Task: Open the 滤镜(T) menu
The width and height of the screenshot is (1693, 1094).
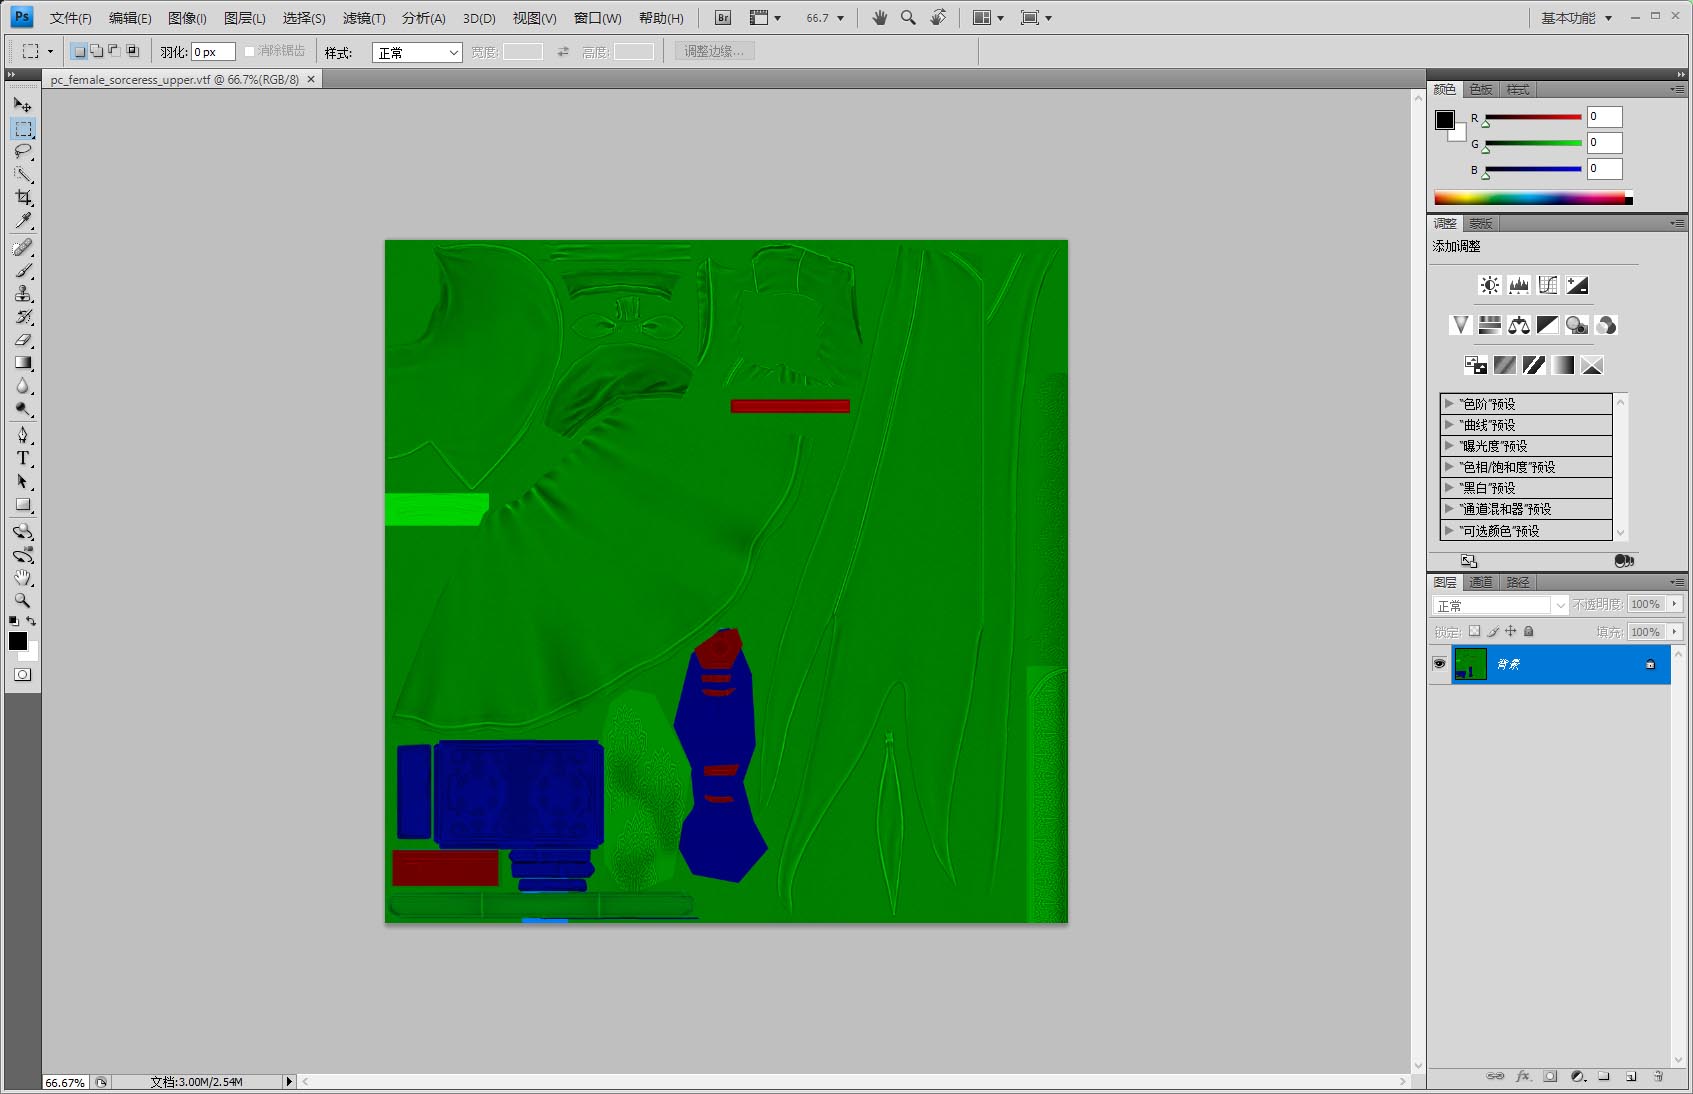Action: click(364, 18)
